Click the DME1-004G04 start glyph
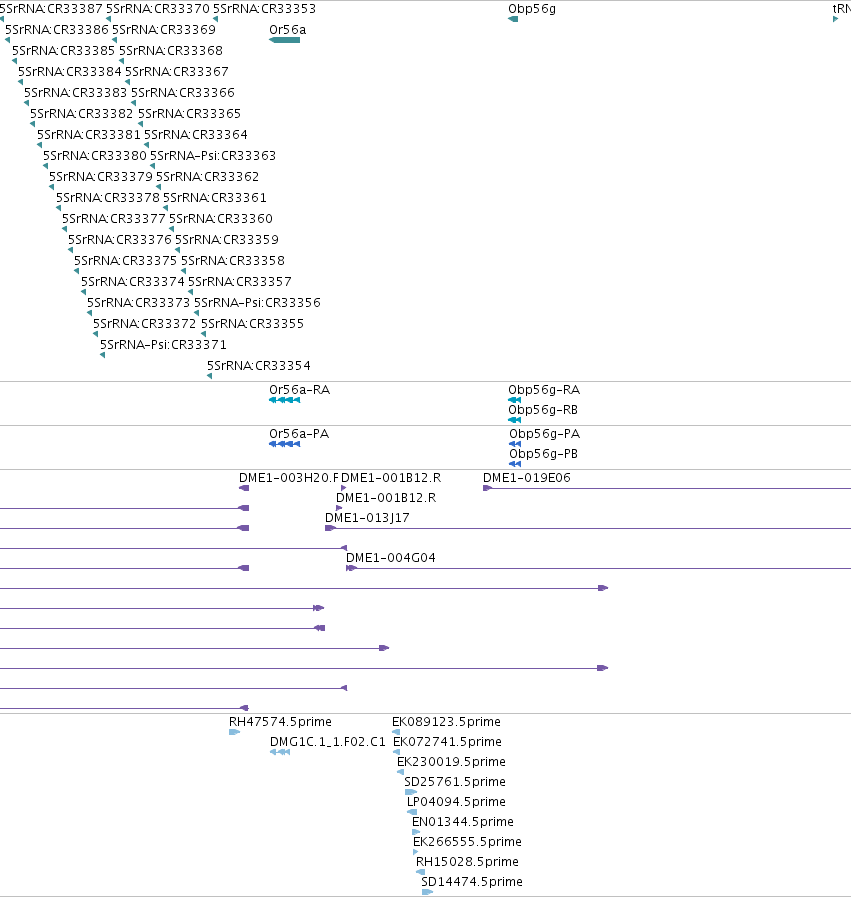Screen dimensions: 851x897 (351, 568)
